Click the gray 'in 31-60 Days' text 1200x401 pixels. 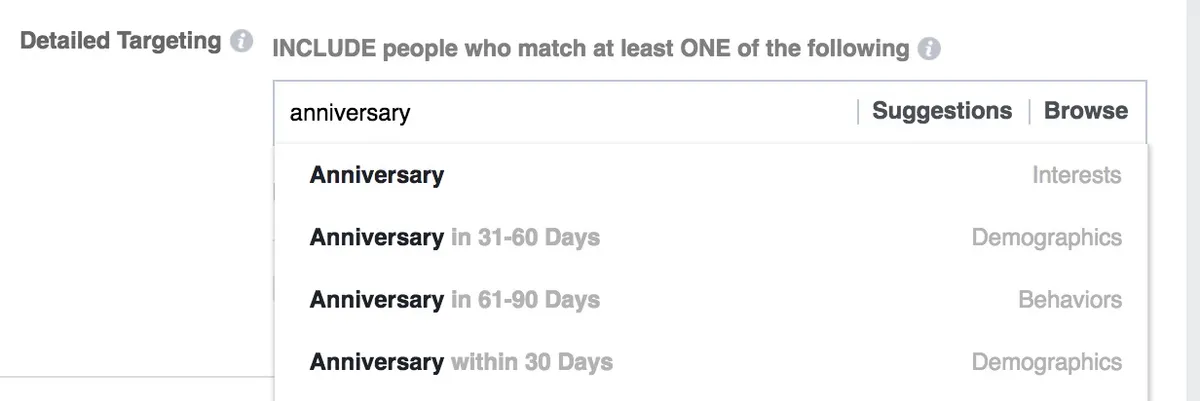(526, 238)
